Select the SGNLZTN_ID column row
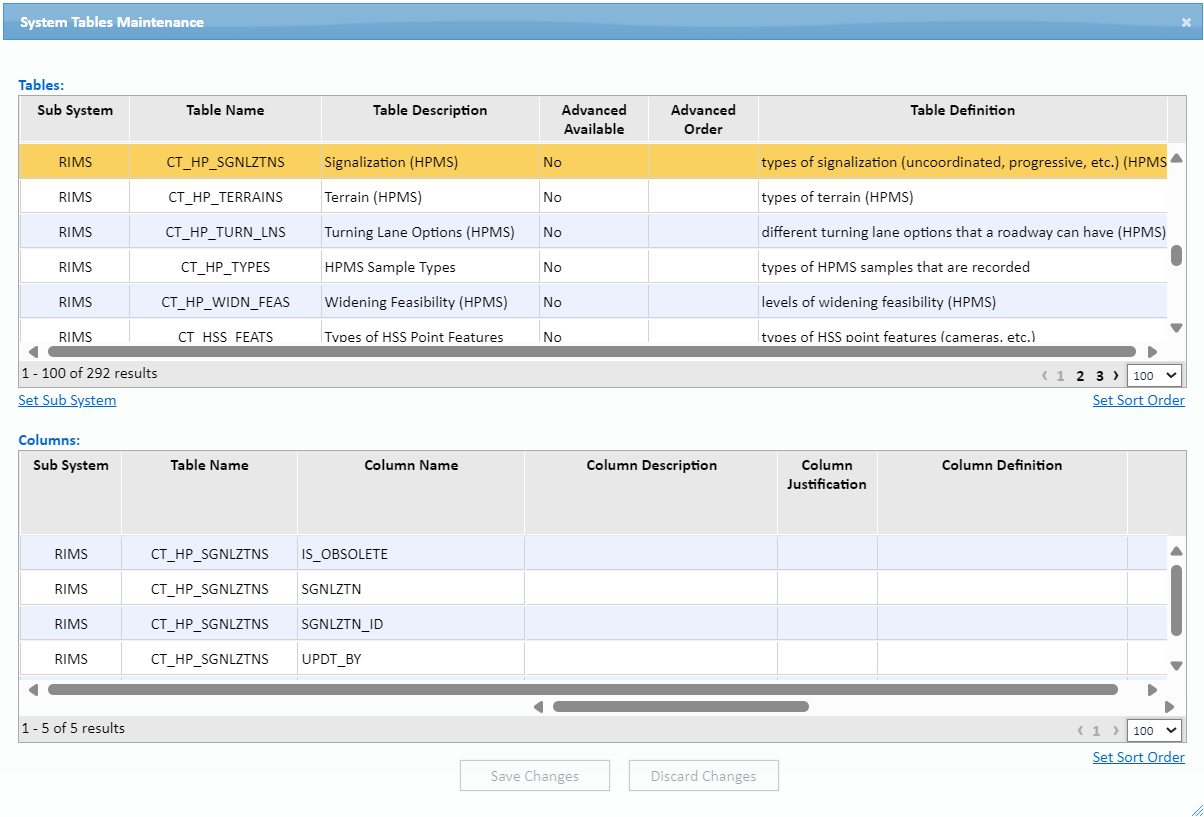The width and height of the screenshot is (1204, 817). coord(594,624)
